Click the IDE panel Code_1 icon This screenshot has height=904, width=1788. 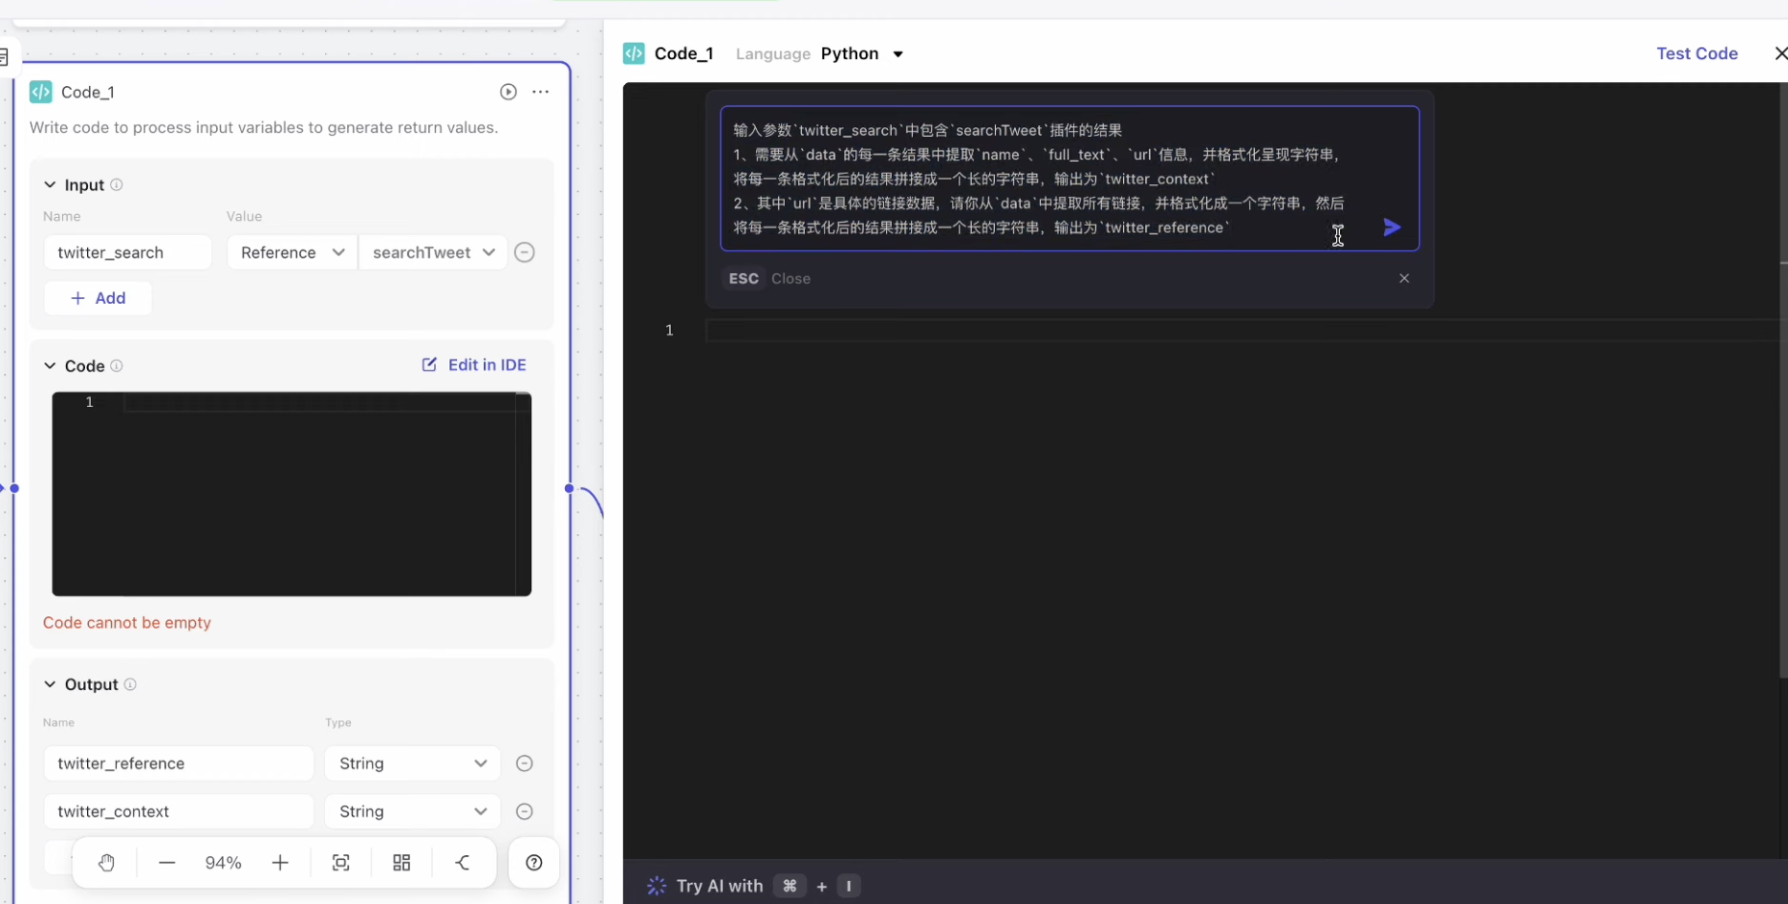634,54
